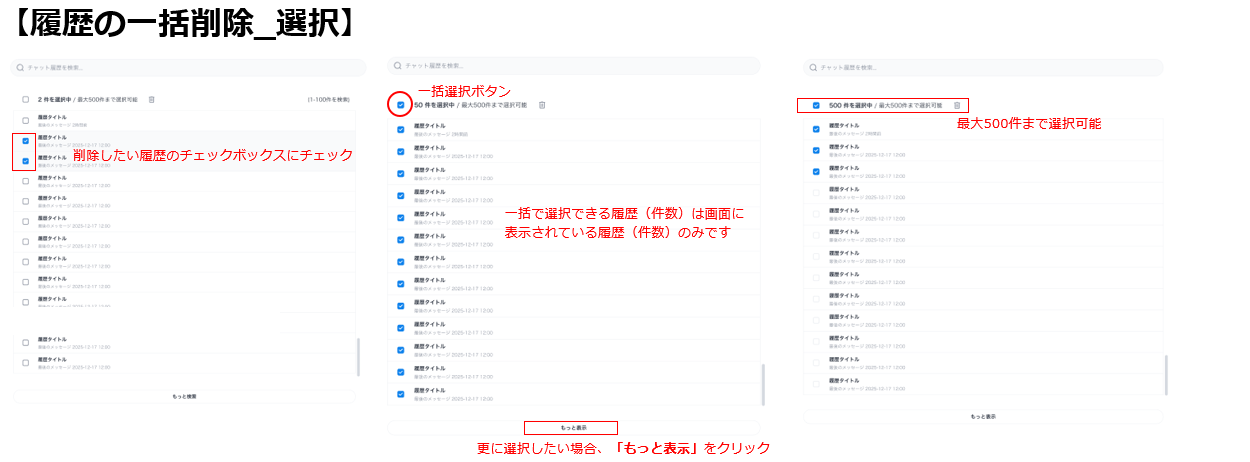Viewport: 1250px width, 462px height.
Task: Uncheck the row just below the 2時間前 row in the 2 件 panel
Action: point(26,141)
